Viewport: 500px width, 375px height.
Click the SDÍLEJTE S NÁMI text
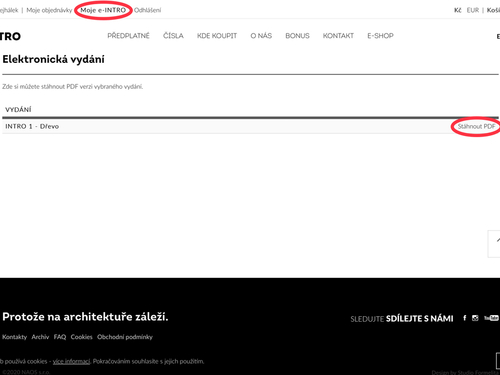(420, 319)
